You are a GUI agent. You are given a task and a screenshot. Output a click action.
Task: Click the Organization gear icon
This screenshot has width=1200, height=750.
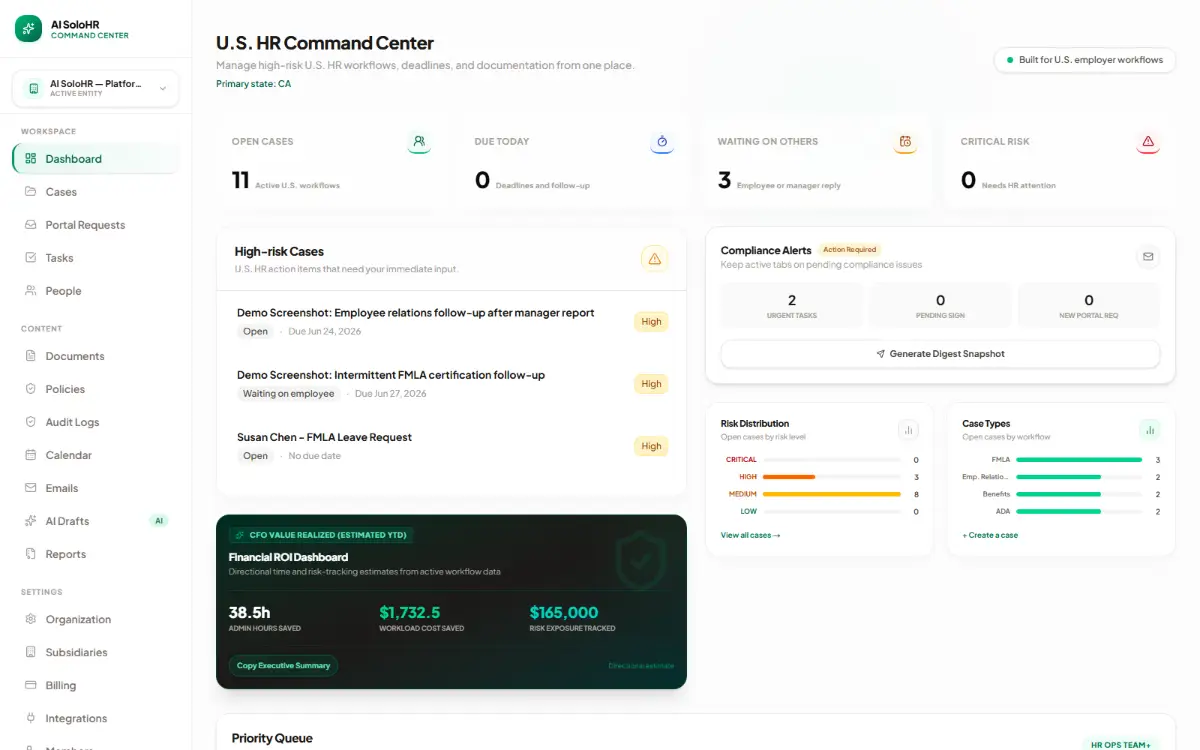[31, 619]
